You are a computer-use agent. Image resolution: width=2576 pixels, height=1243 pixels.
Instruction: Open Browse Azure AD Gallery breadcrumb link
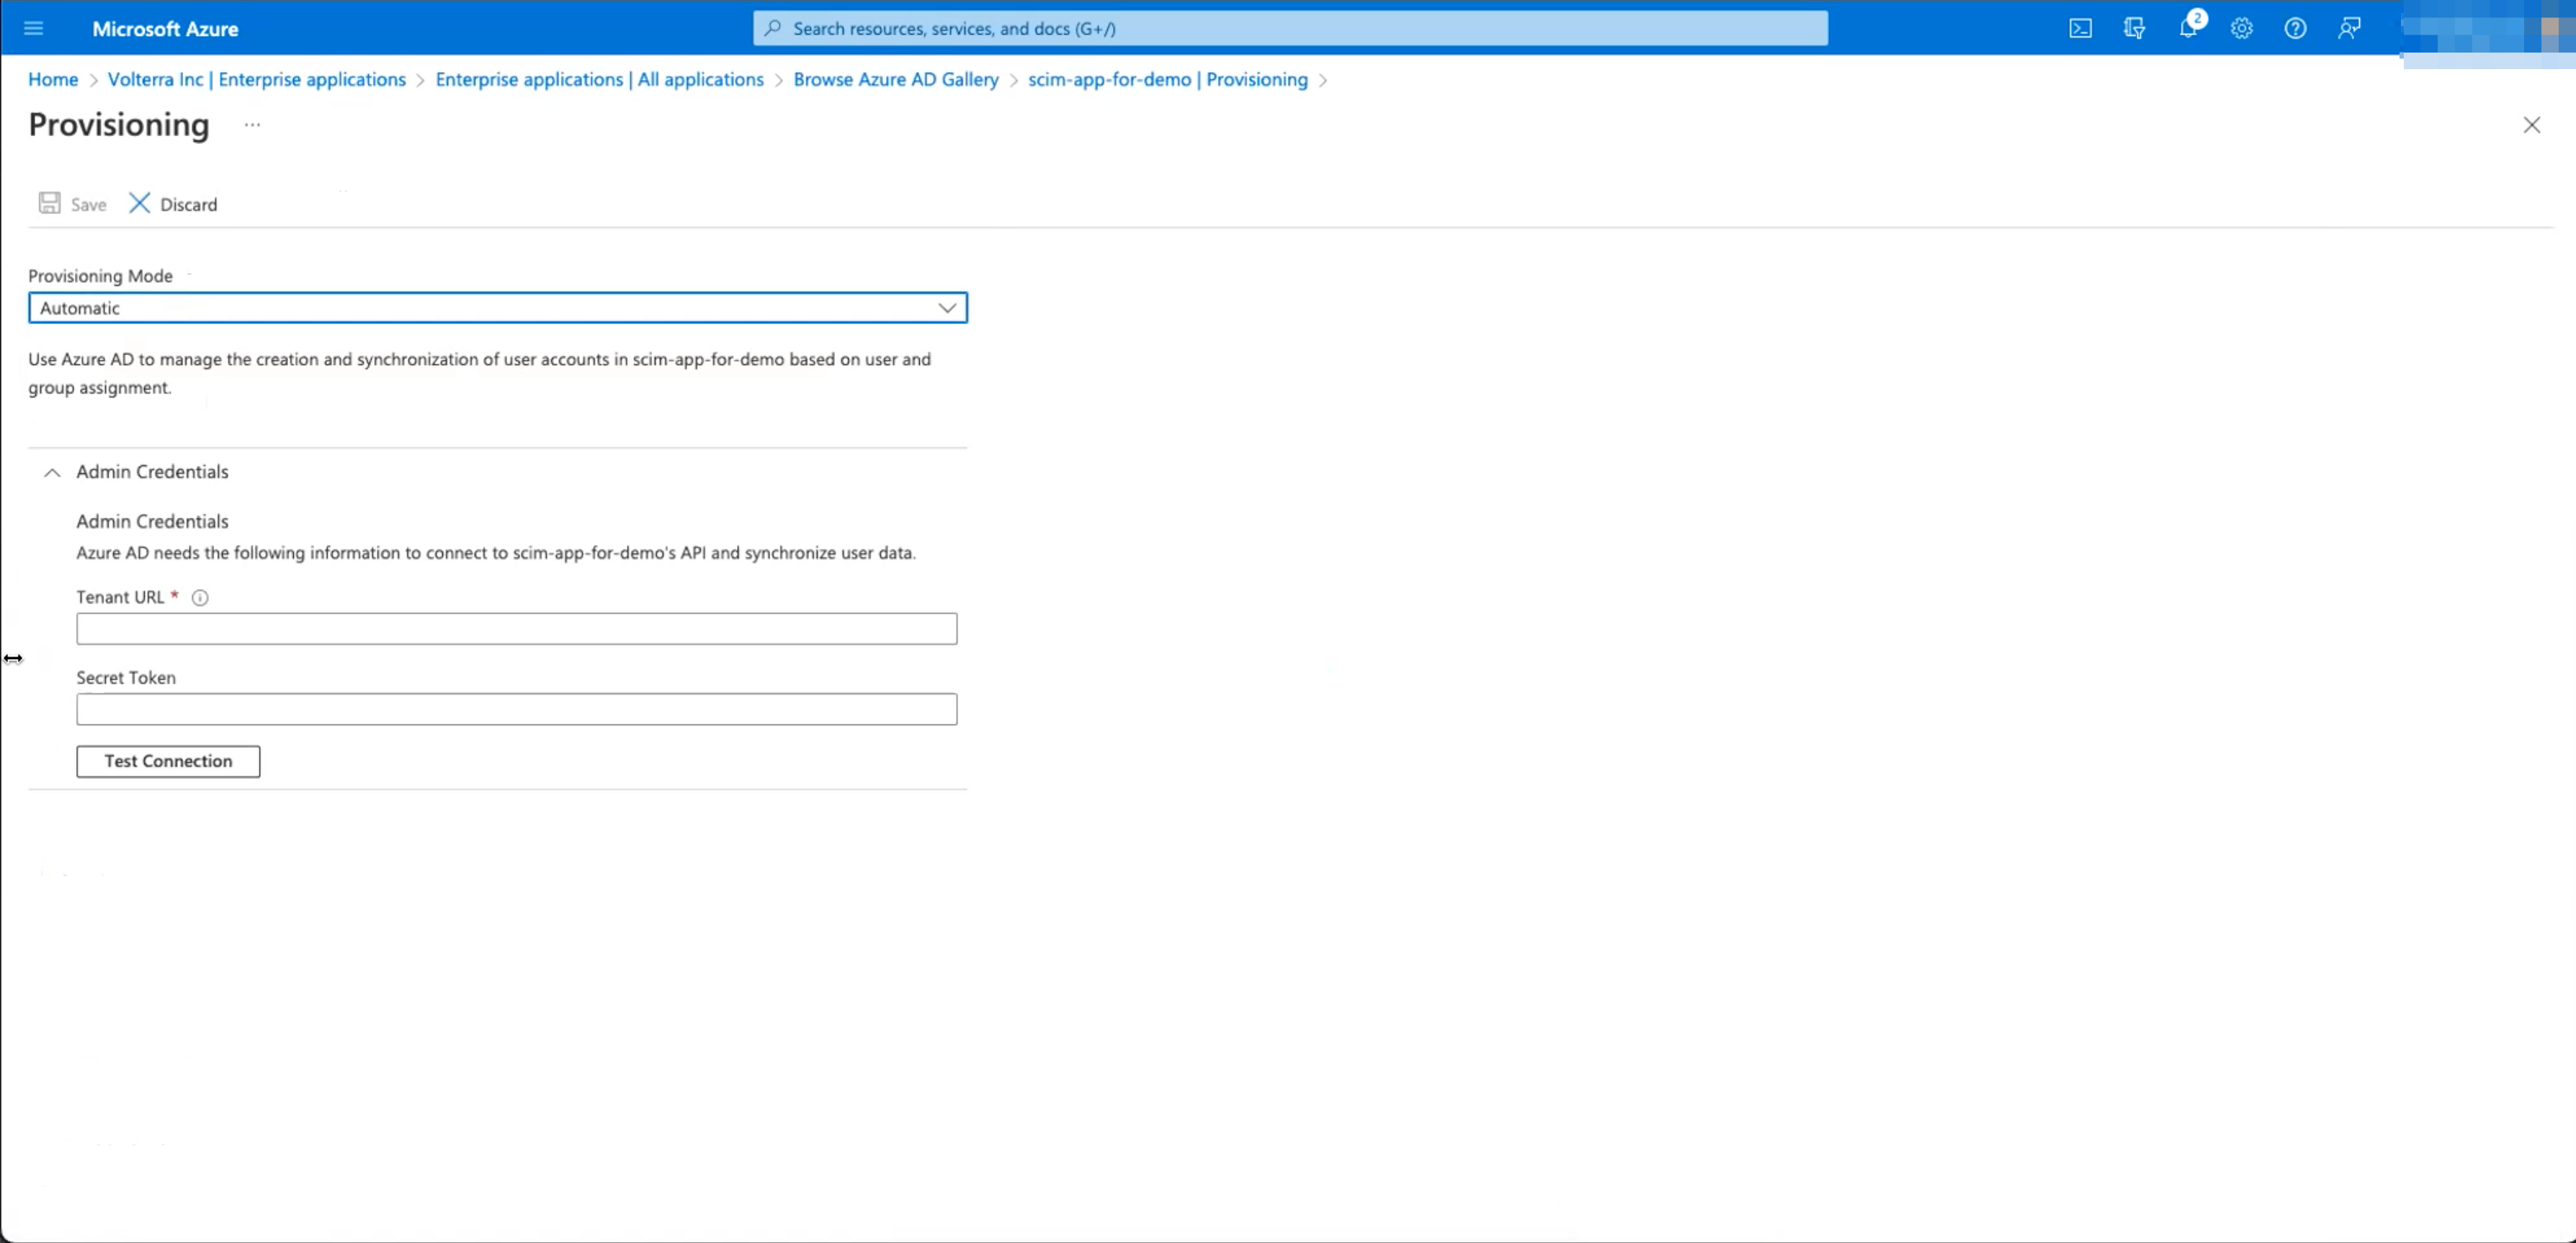(895, 79)
